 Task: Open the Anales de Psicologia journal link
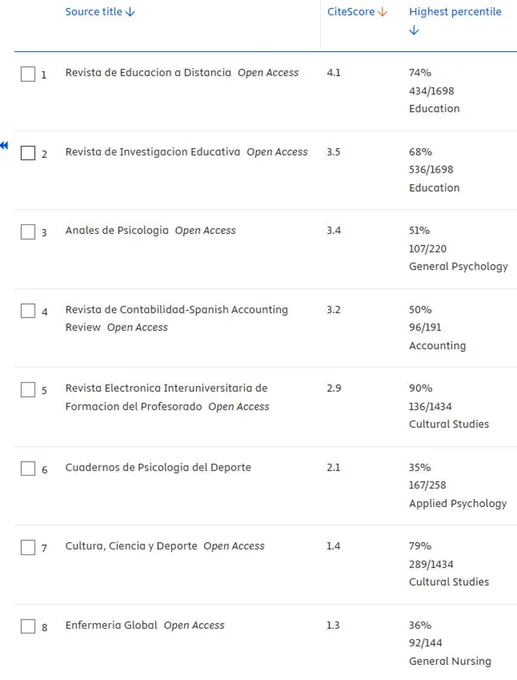click(117, 230)
